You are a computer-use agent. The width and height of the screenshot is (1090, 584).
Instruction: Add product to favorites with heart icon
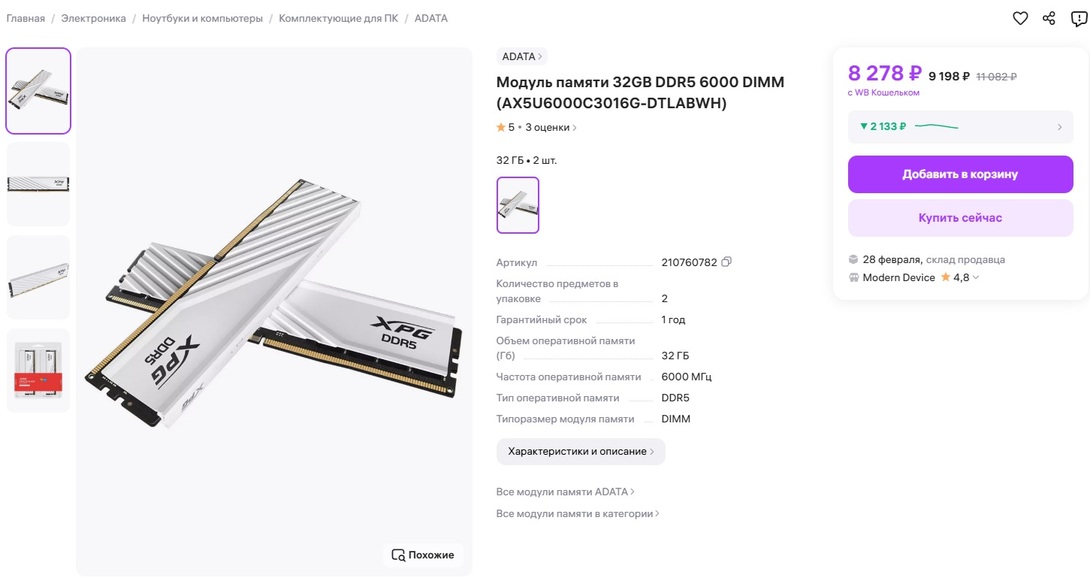coord(1020,19)
